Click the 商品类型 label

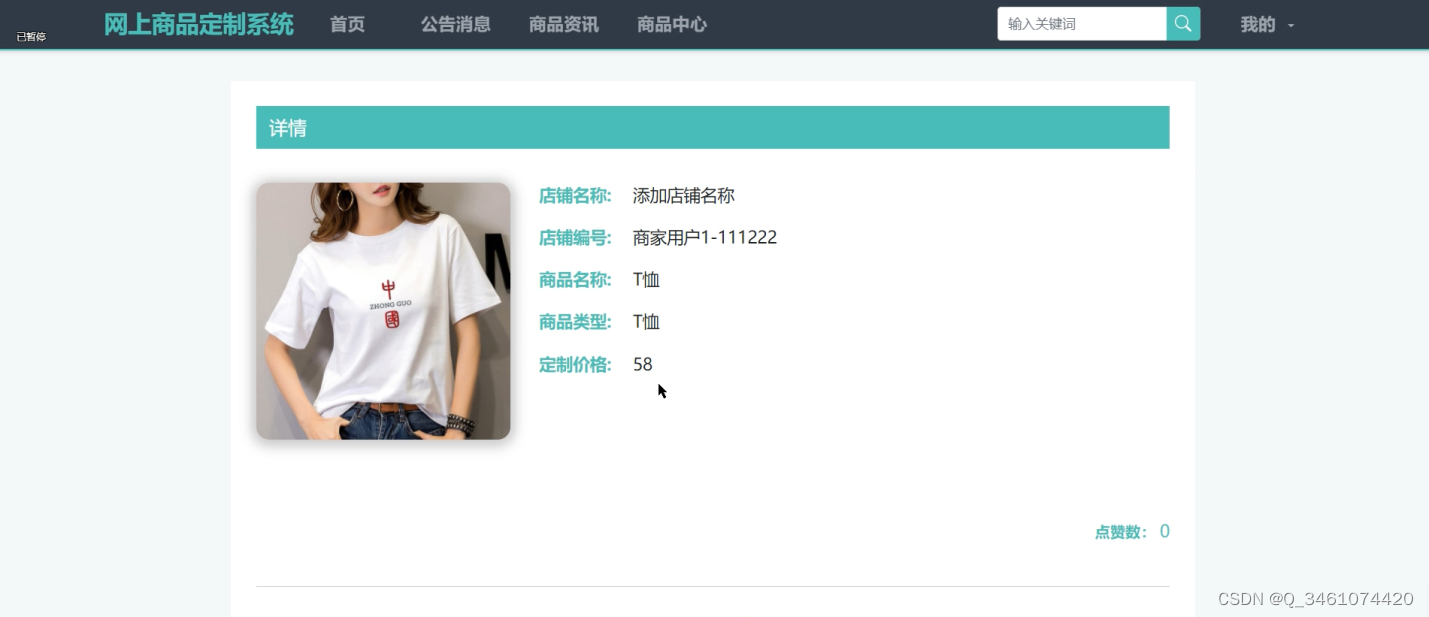point(575,322)
